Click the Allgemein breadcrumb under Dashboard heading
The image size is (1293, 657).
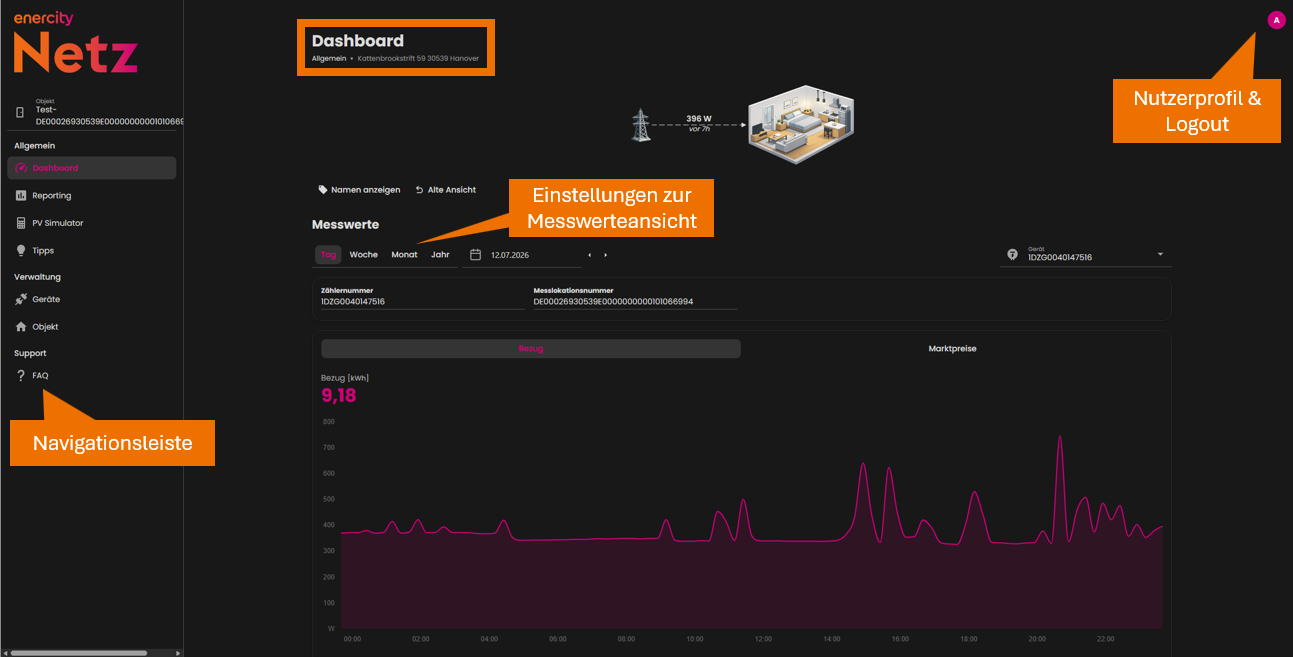coord(329,59)
